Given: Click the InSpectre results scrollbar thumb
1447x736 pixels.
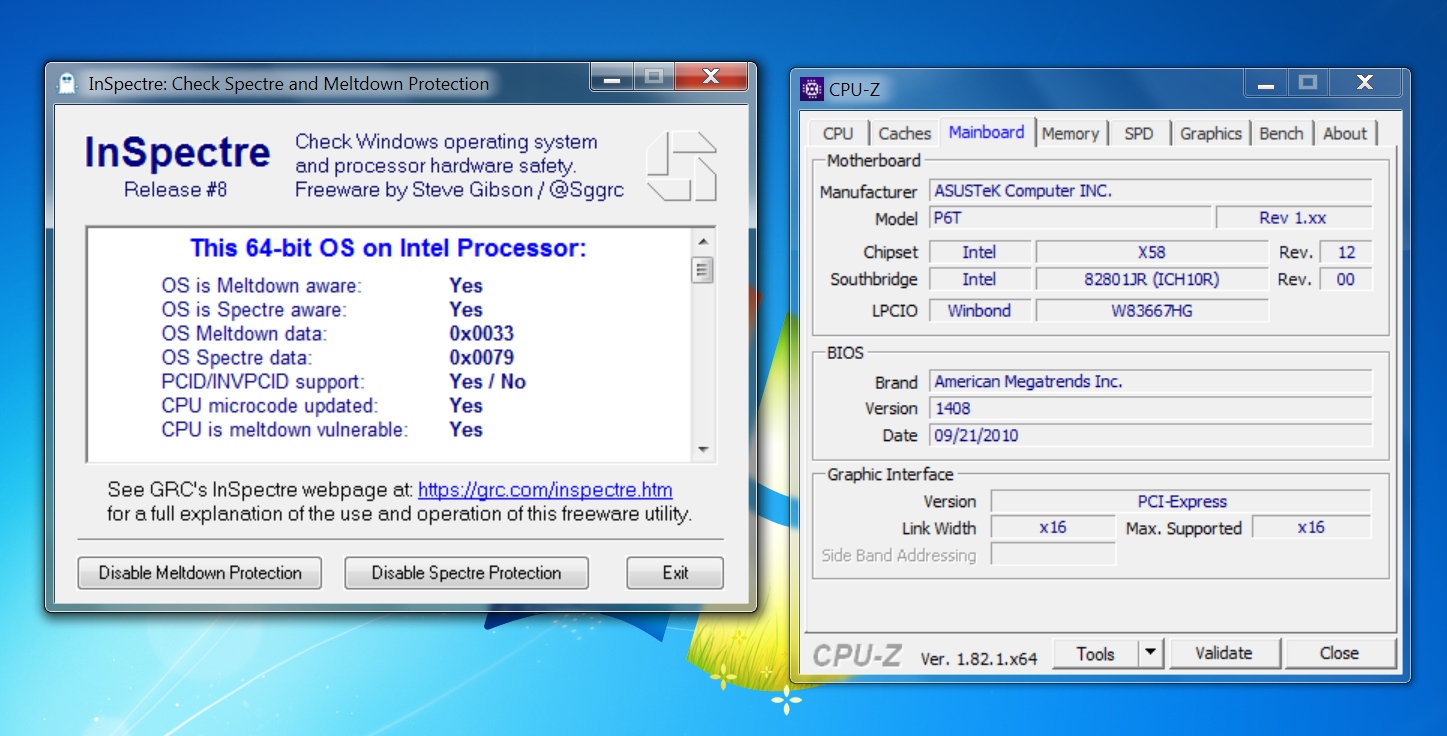Looking at the screenshot, I should coord(703,269).
